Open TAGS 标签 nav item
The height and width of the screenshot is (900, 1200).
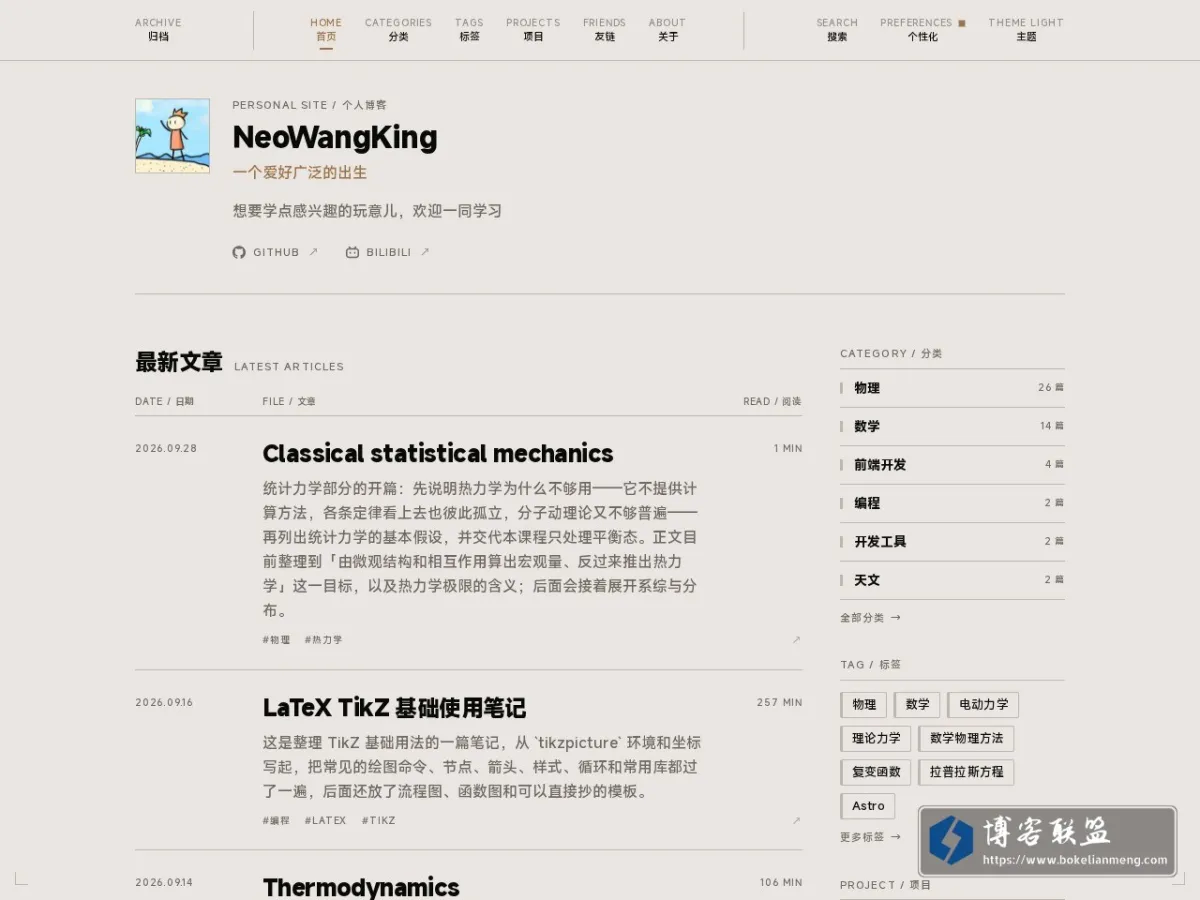click(x=469, y=29)
